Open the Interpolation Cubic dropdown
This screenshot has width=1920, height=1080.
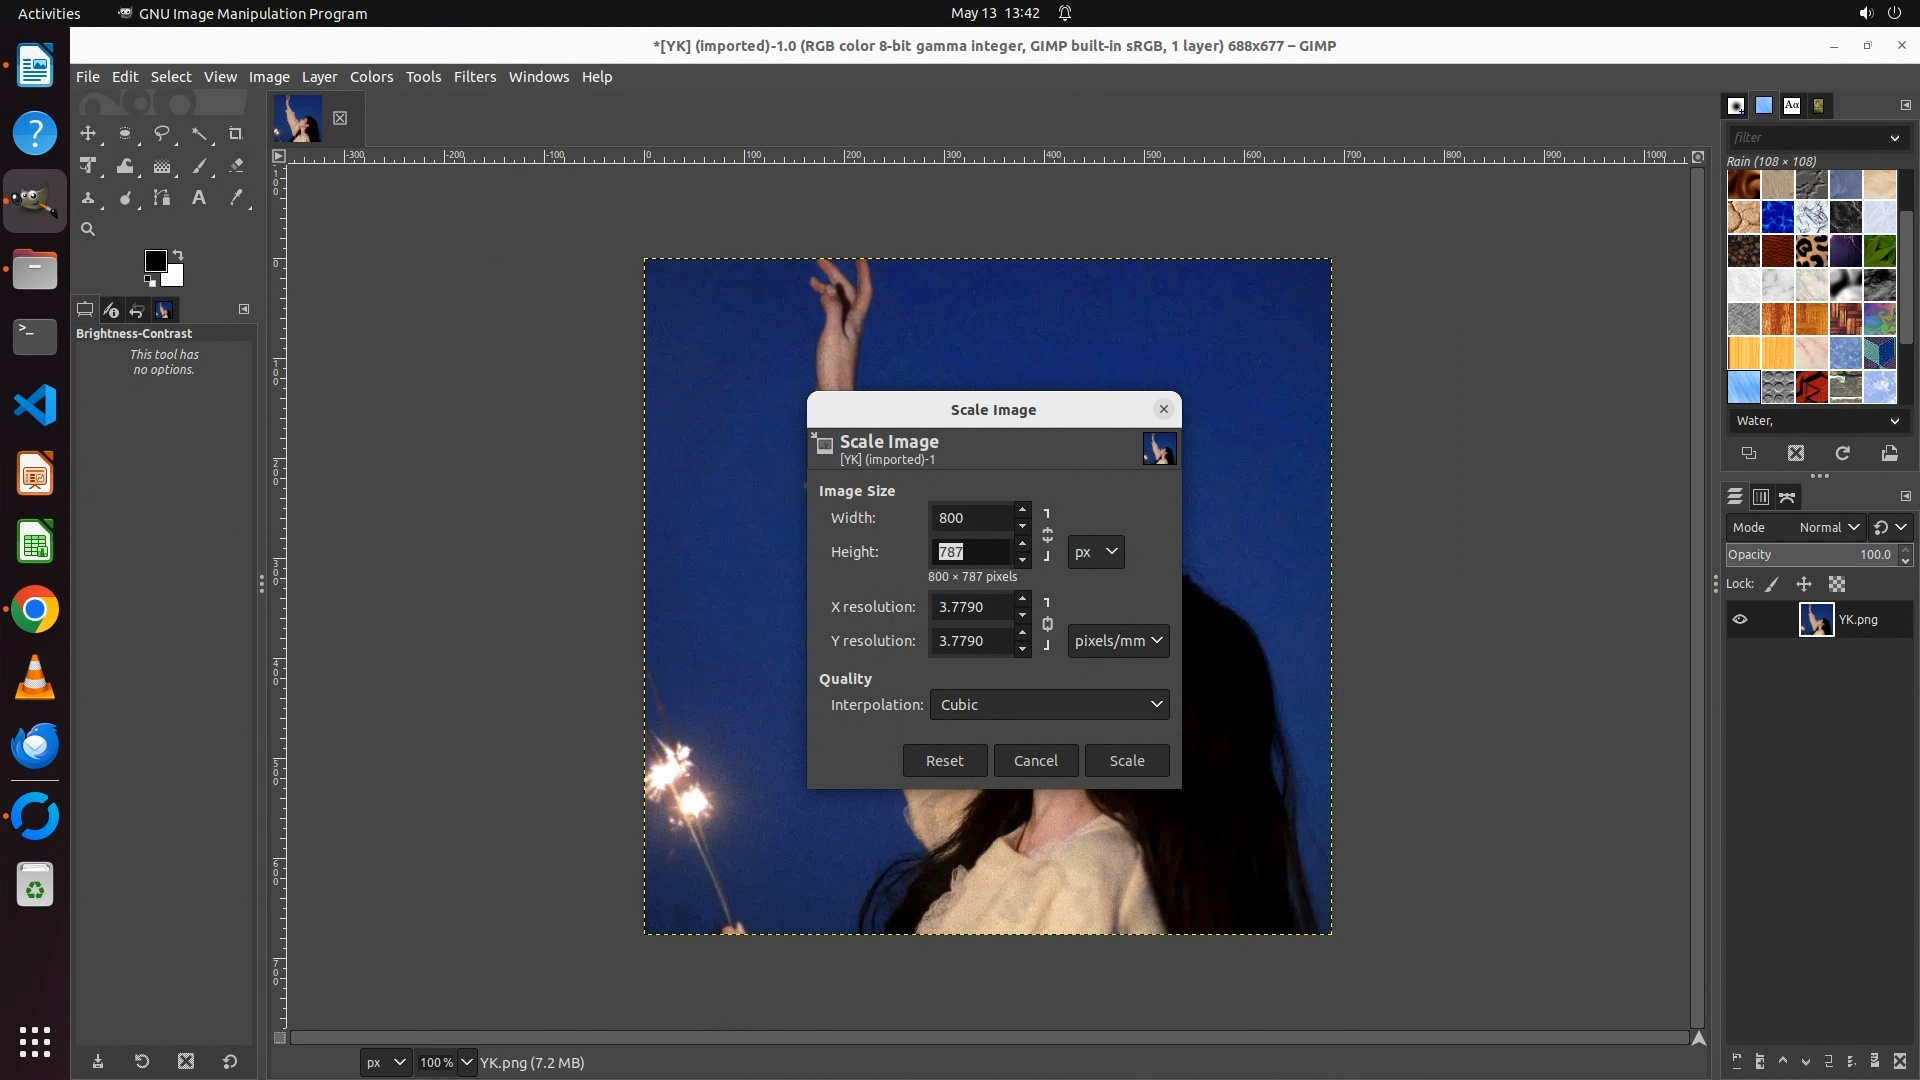point(1049,705)
